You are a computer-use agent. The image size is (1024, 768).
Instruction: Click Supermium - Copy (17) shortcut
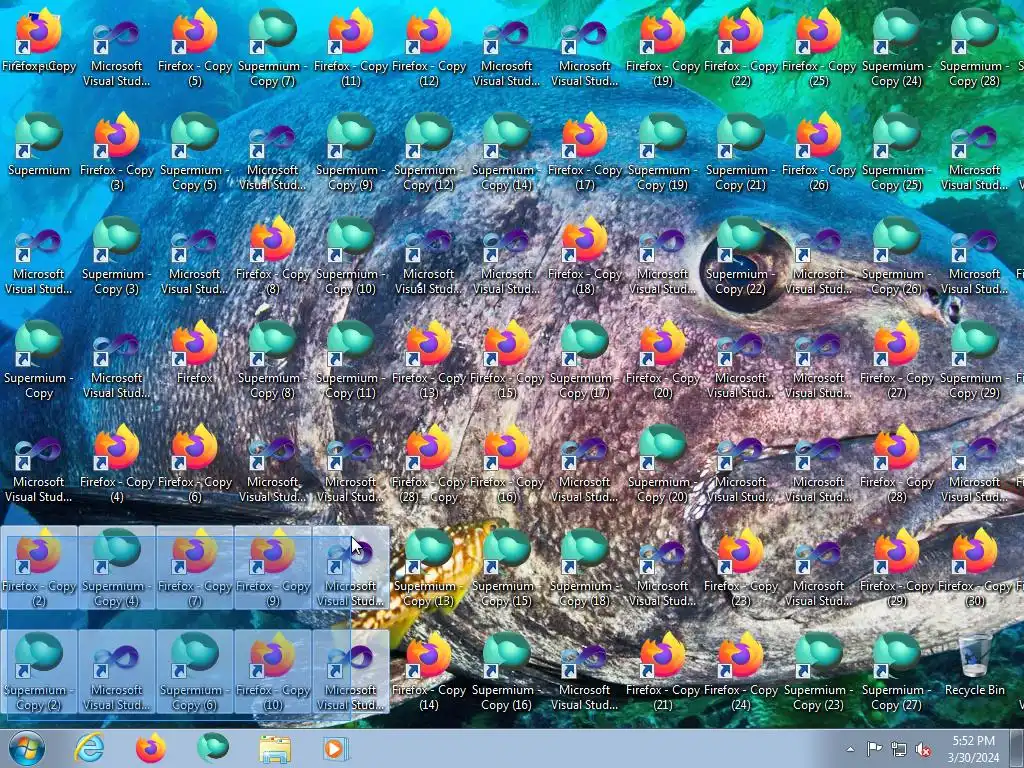(x=584, y=359)
